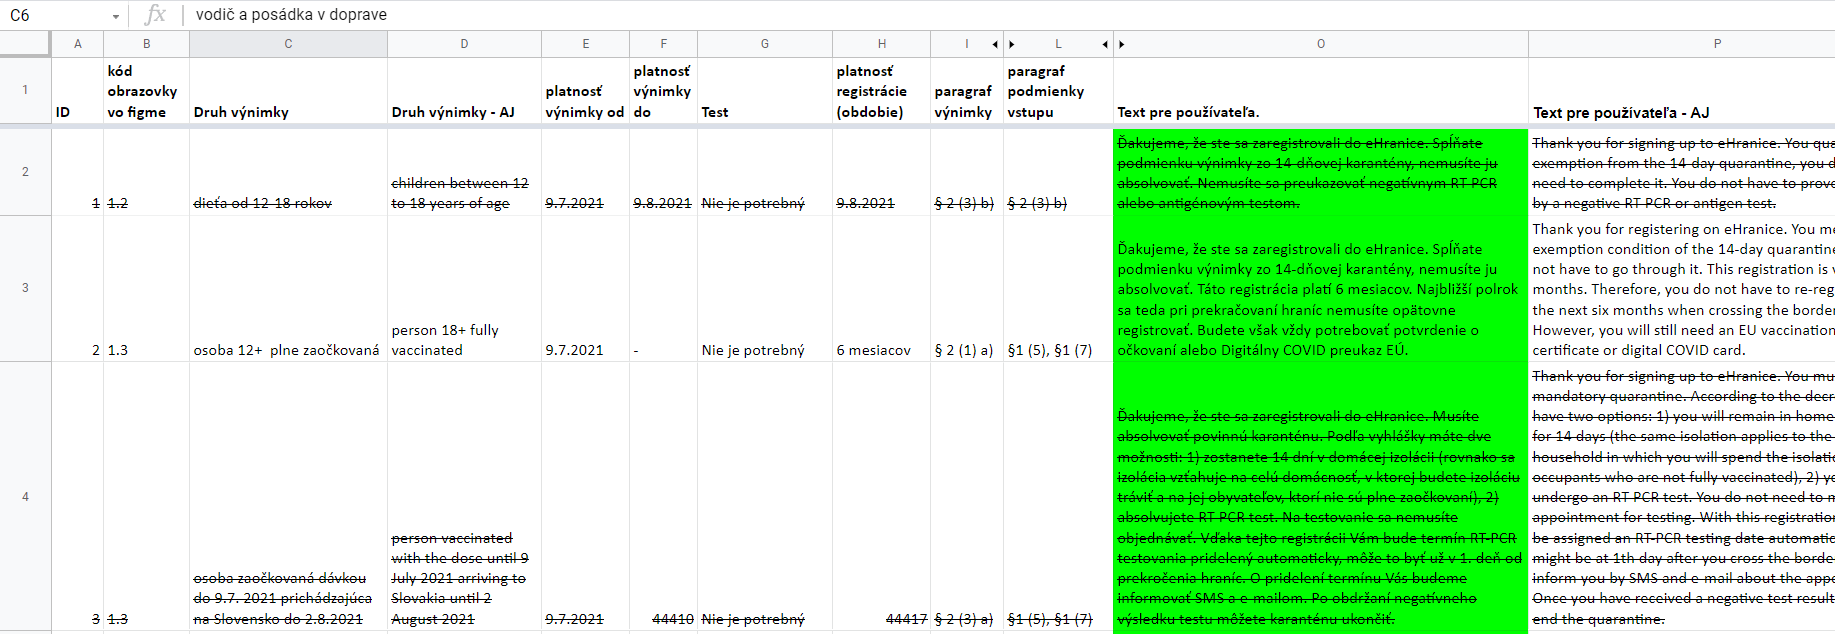This screenshot has height=634, width=1835.
Task: Click the fx function icon
Action: coord(155,15)
